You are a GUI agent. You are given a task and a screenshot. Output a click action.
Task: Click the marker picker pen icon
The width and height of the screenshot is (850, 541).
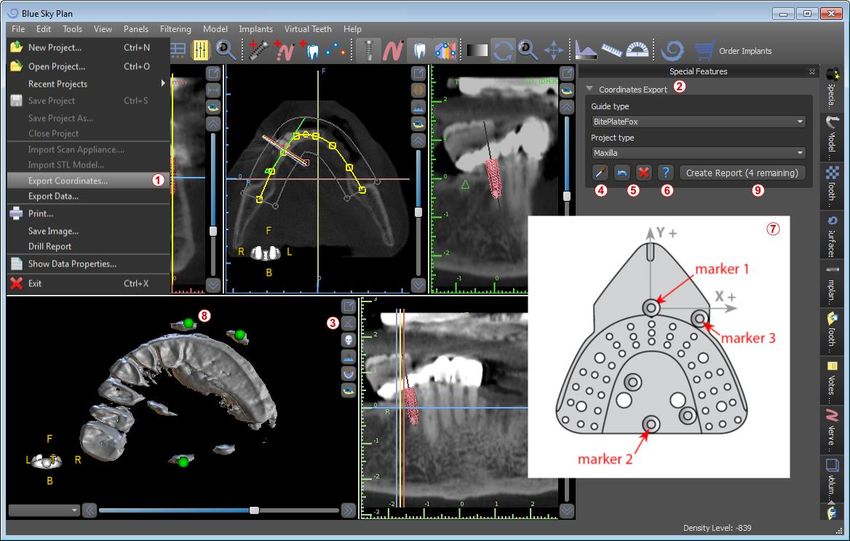tap(600, 172)
